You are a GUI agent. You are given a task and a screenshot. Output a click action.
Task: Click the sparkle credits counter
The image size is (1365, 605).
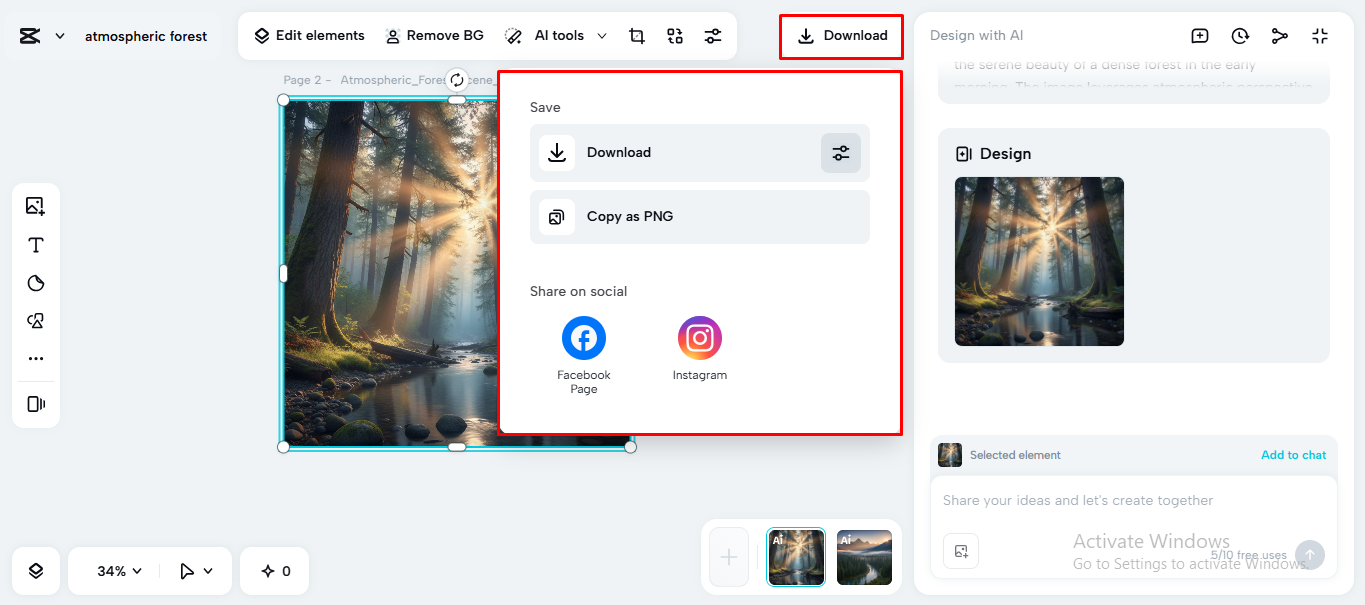click(275, 571)
